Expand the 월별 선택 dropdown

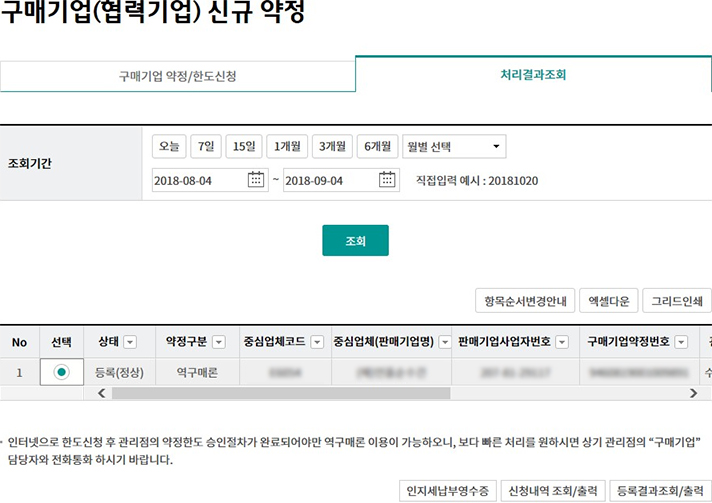[x=454, y=147]
